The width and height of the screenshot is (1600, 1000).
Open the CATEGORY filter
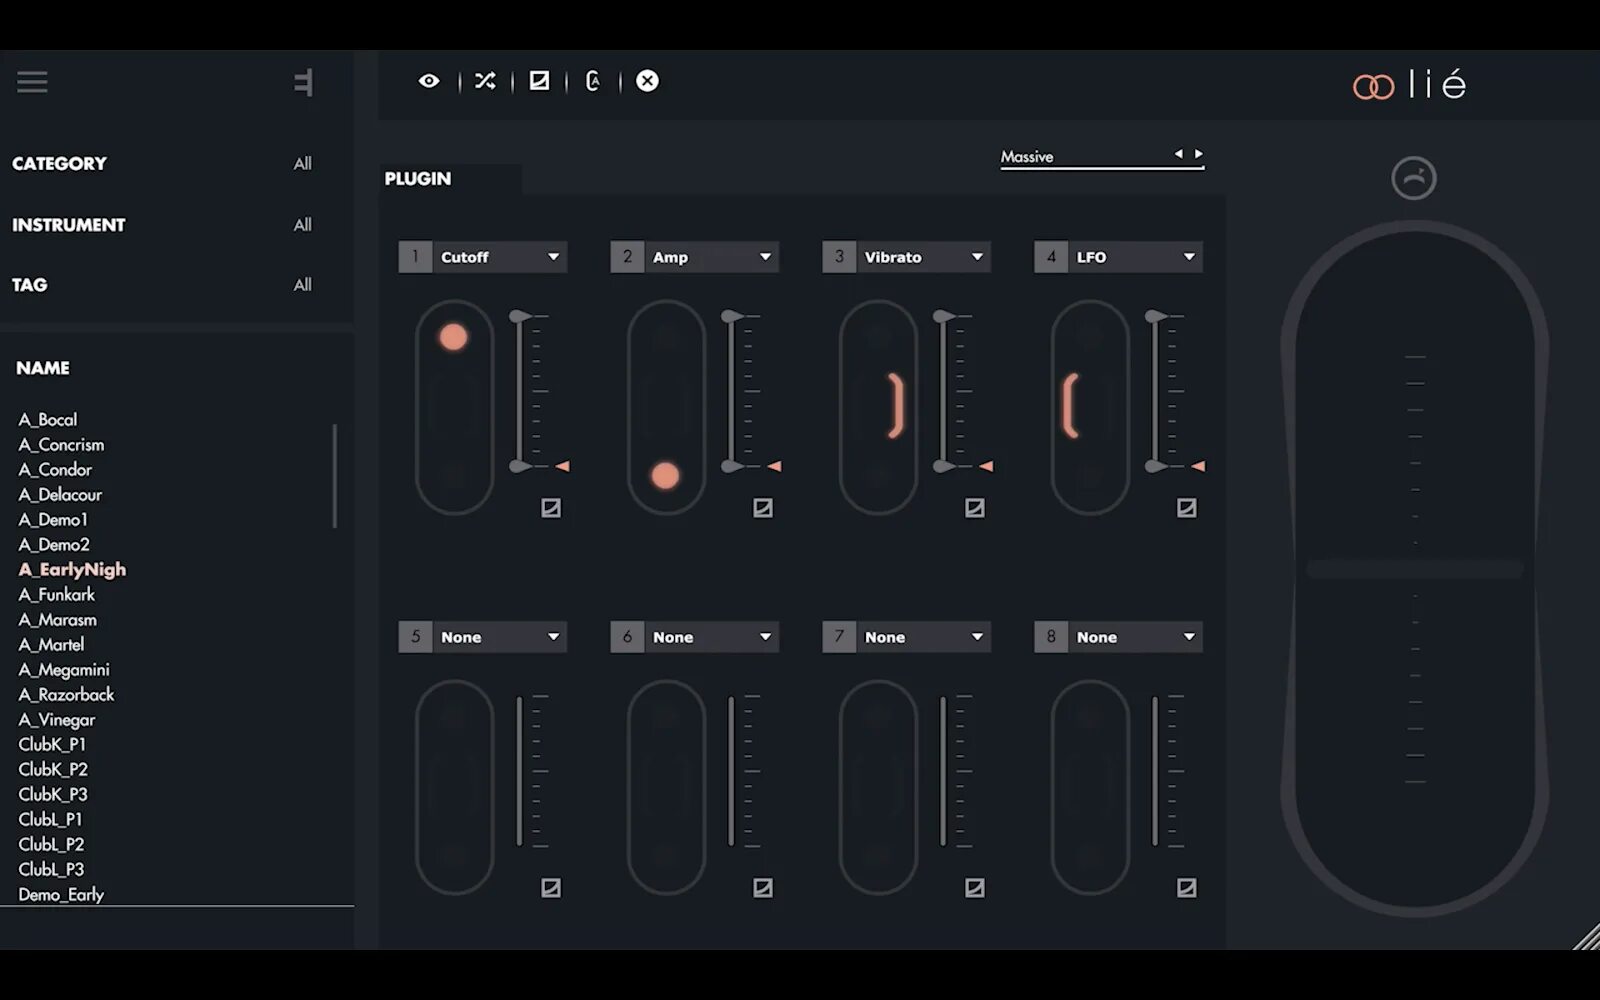[x=59, y=164]
